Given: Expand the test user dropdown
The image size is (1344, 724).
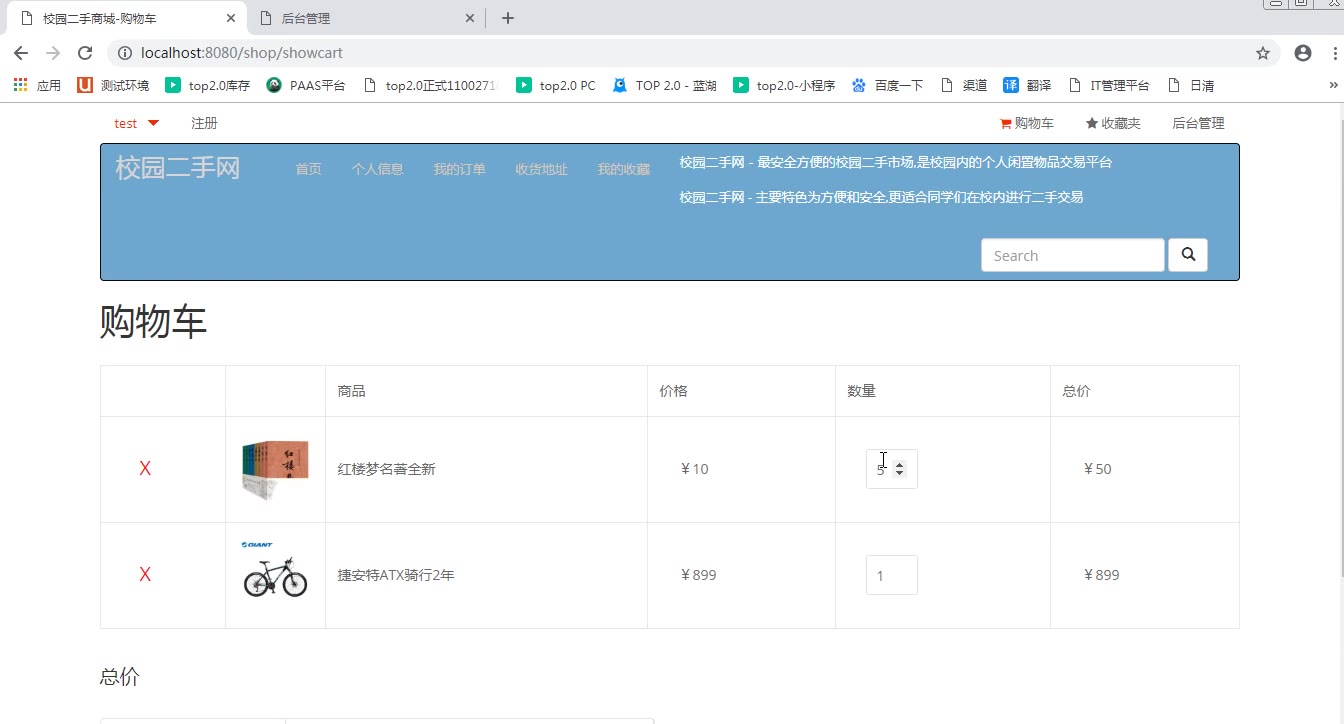Looking at the screenshot, I should [137, 124].
